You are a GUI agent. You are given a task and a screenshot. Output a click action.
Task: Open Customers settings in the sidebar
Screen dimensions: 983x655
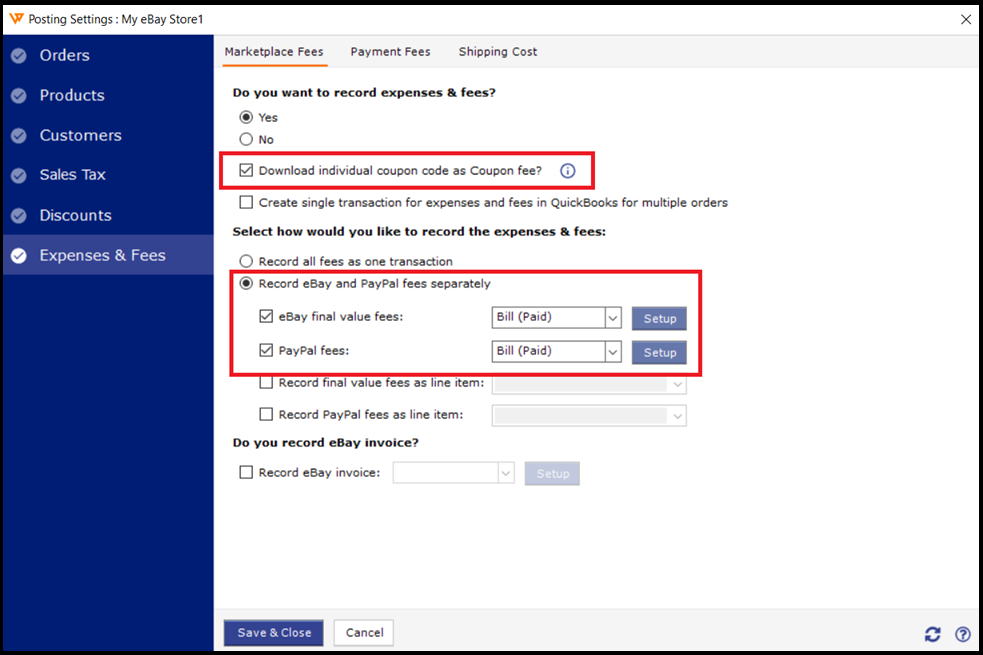[108, 136]
